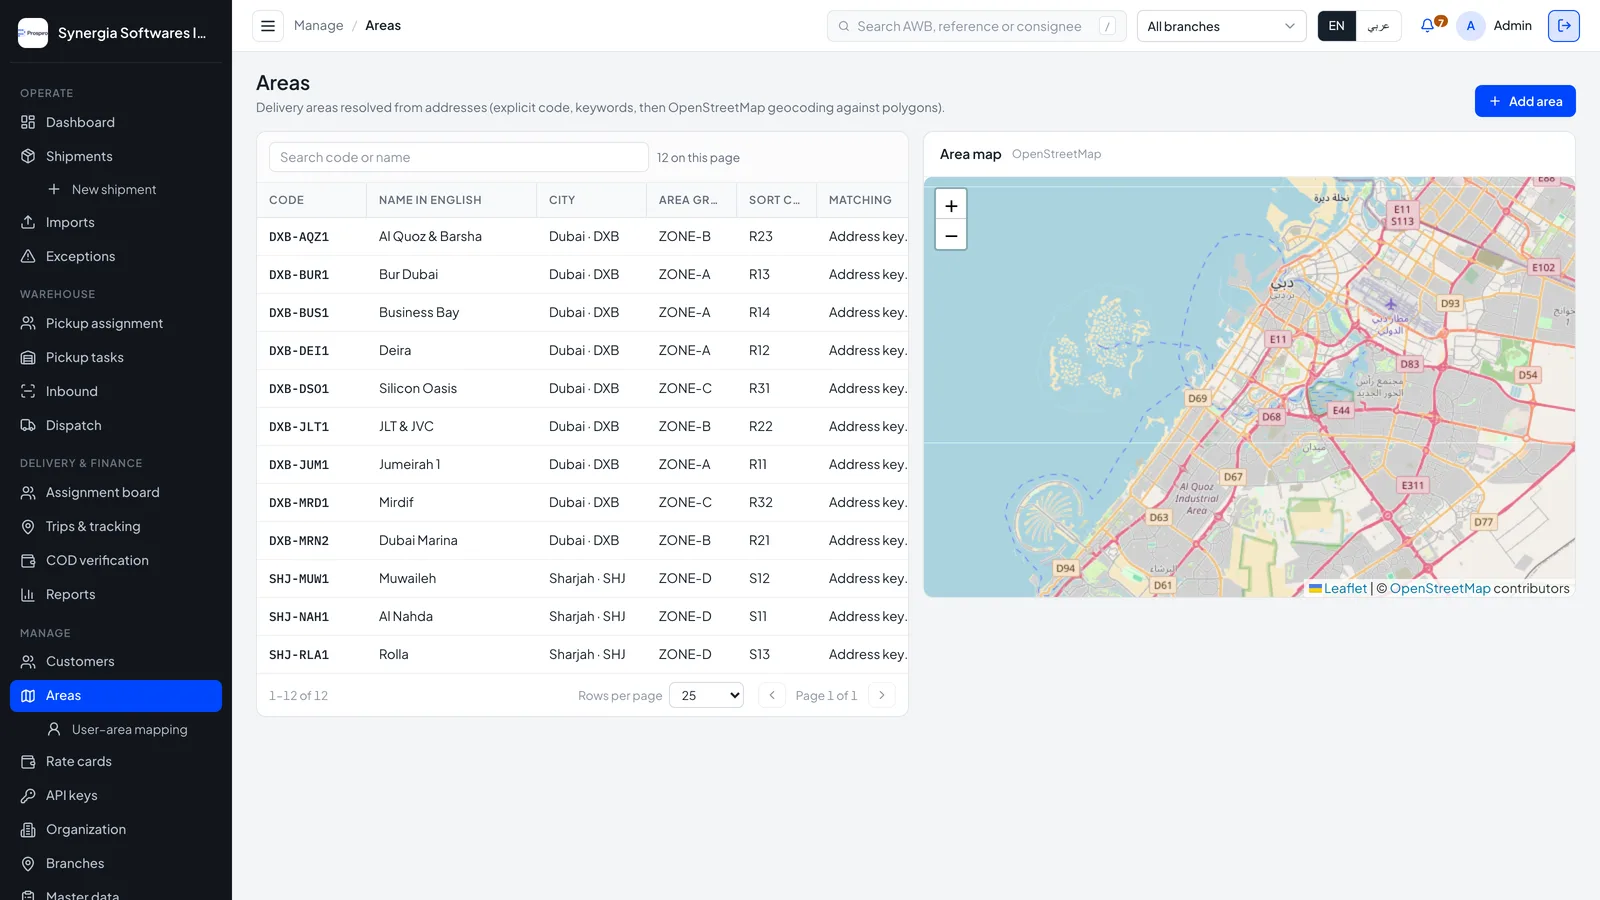Screen dimensions: 1600x900
Task: Click the Synergia Softwares logo
Action: [33, 33]
